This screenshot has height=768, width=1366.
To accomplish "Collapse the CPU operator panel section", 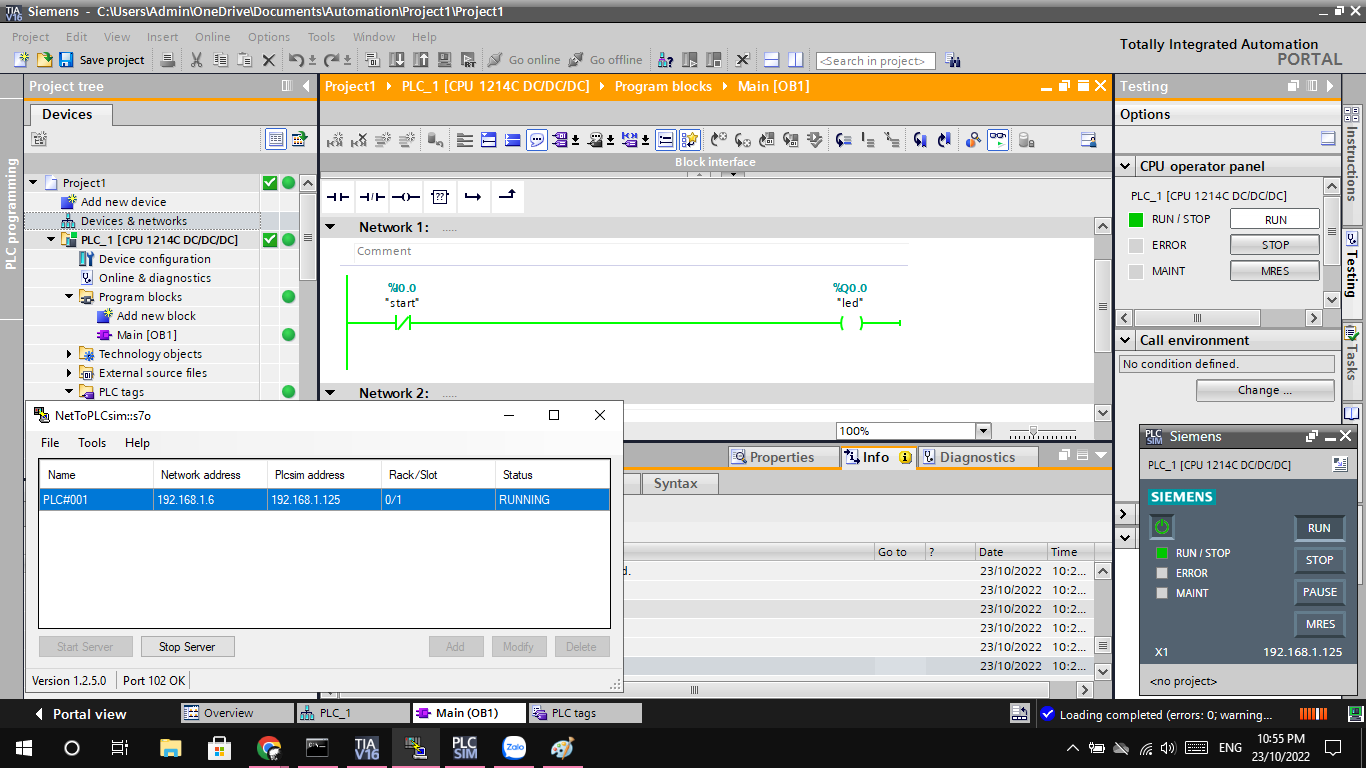I will pos(1125,166).
